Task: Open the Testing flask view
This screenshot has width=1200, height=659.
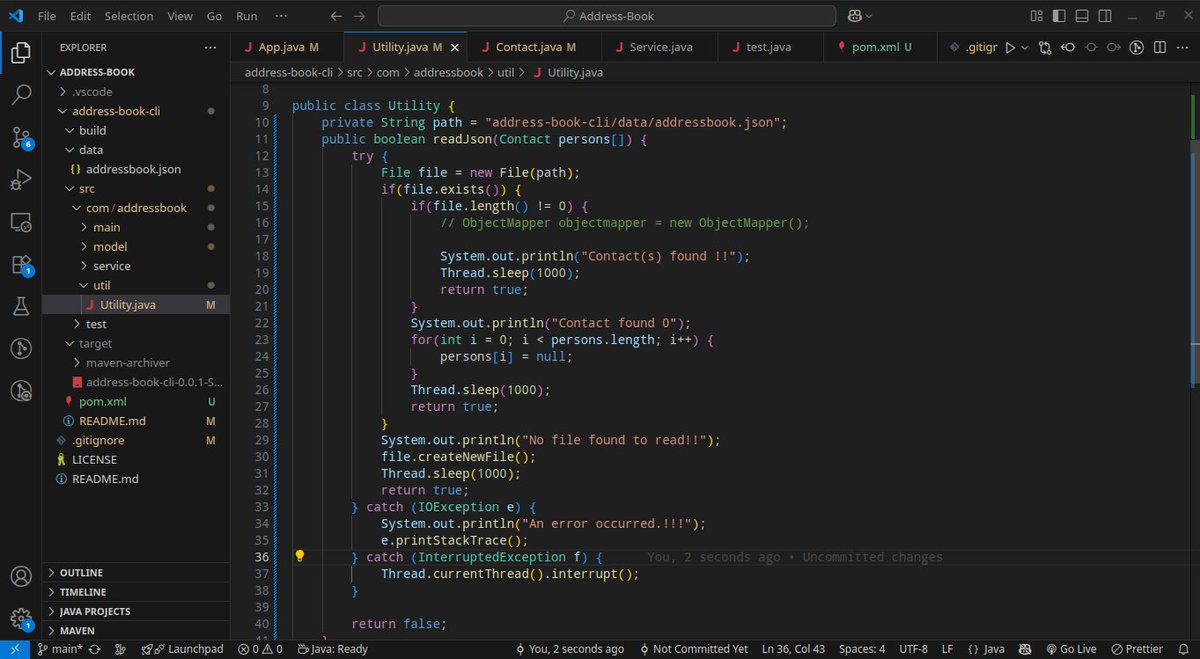Action: click(x=20, y=306)
